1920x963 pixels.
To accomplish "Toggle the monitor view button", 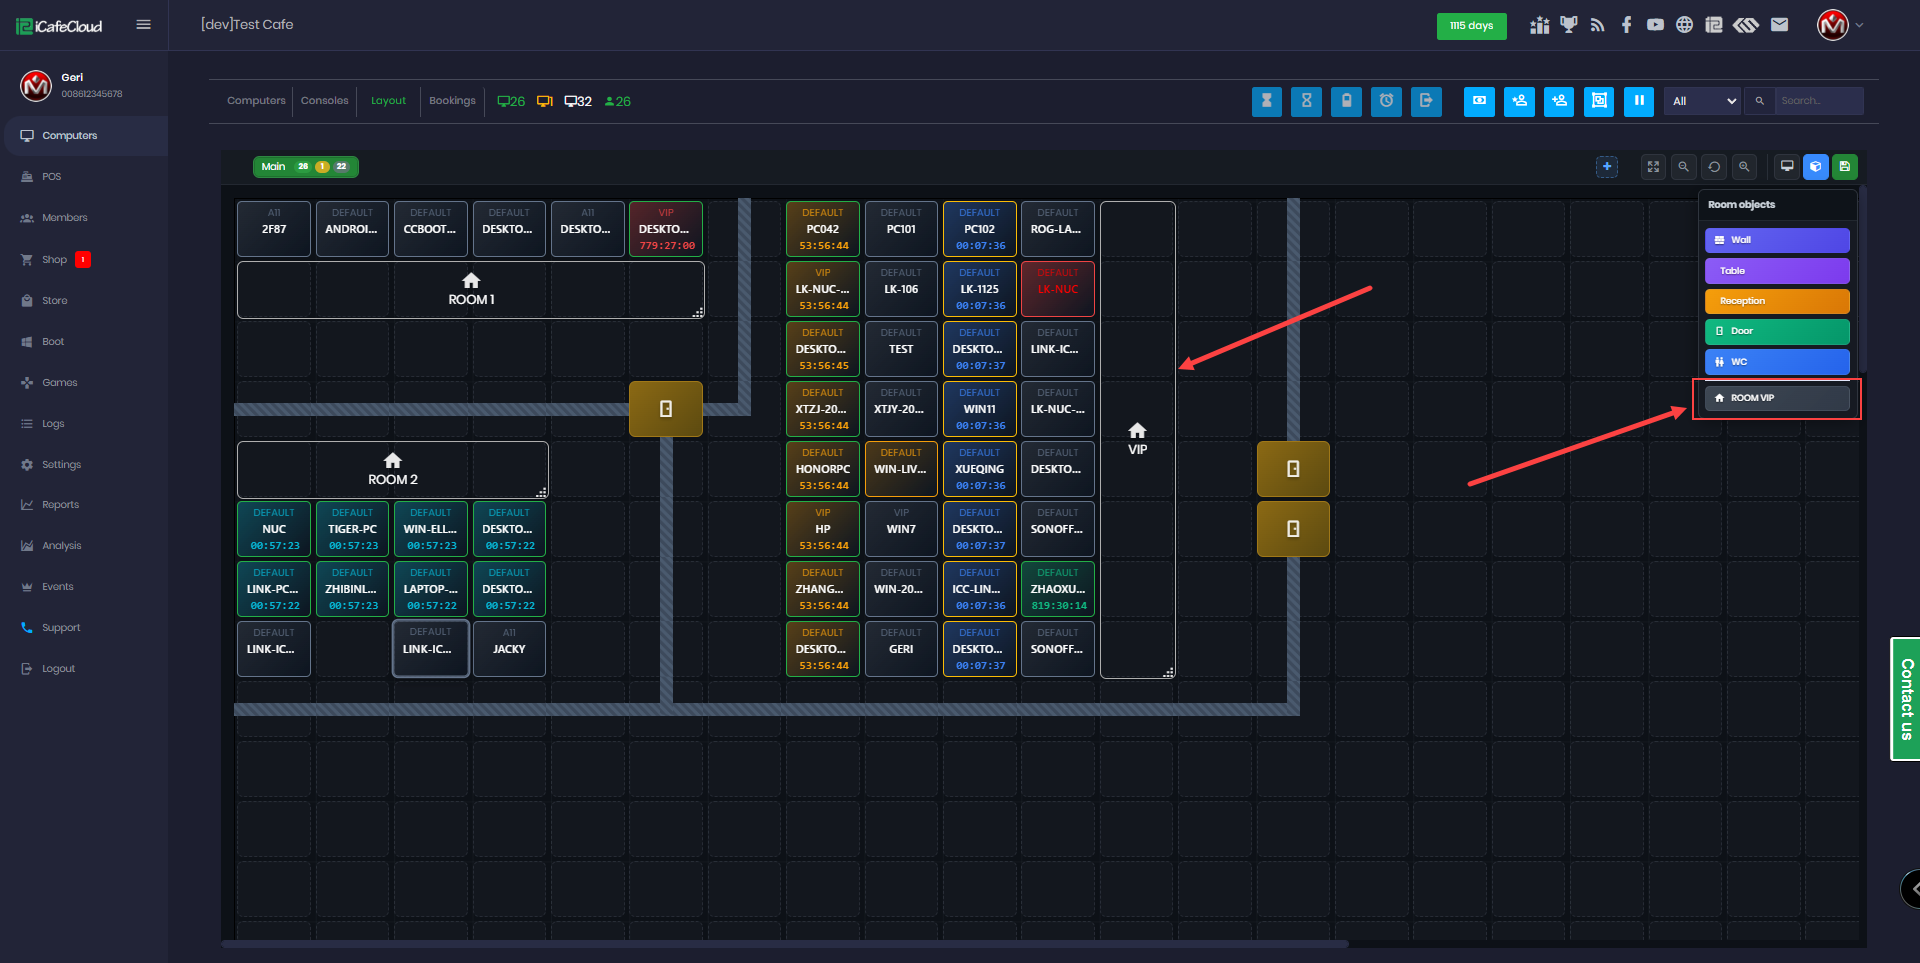I will click(1787, 167).
